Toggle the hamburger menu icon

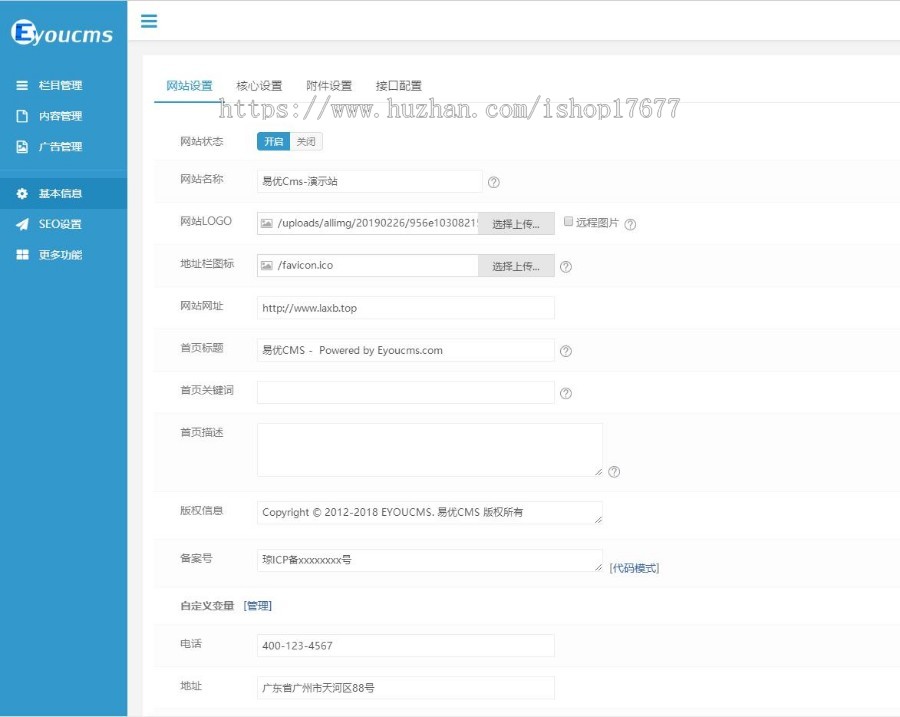point(149,21)
